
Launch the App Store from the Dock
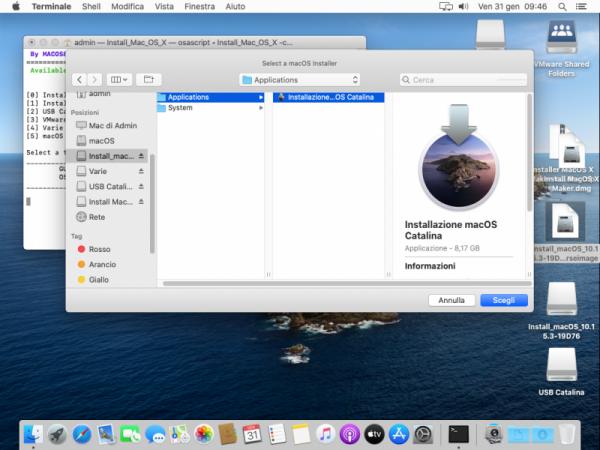click(x=398, y=434)
